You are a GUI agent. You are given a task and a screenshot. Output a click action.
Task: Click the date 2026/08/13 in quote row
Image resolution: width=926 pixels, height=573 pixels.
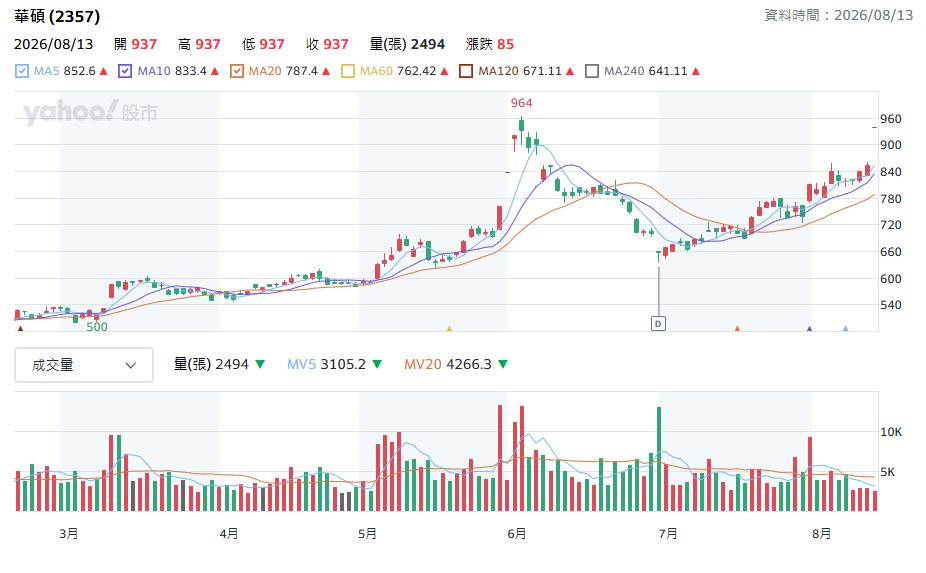tap(54, 44)
